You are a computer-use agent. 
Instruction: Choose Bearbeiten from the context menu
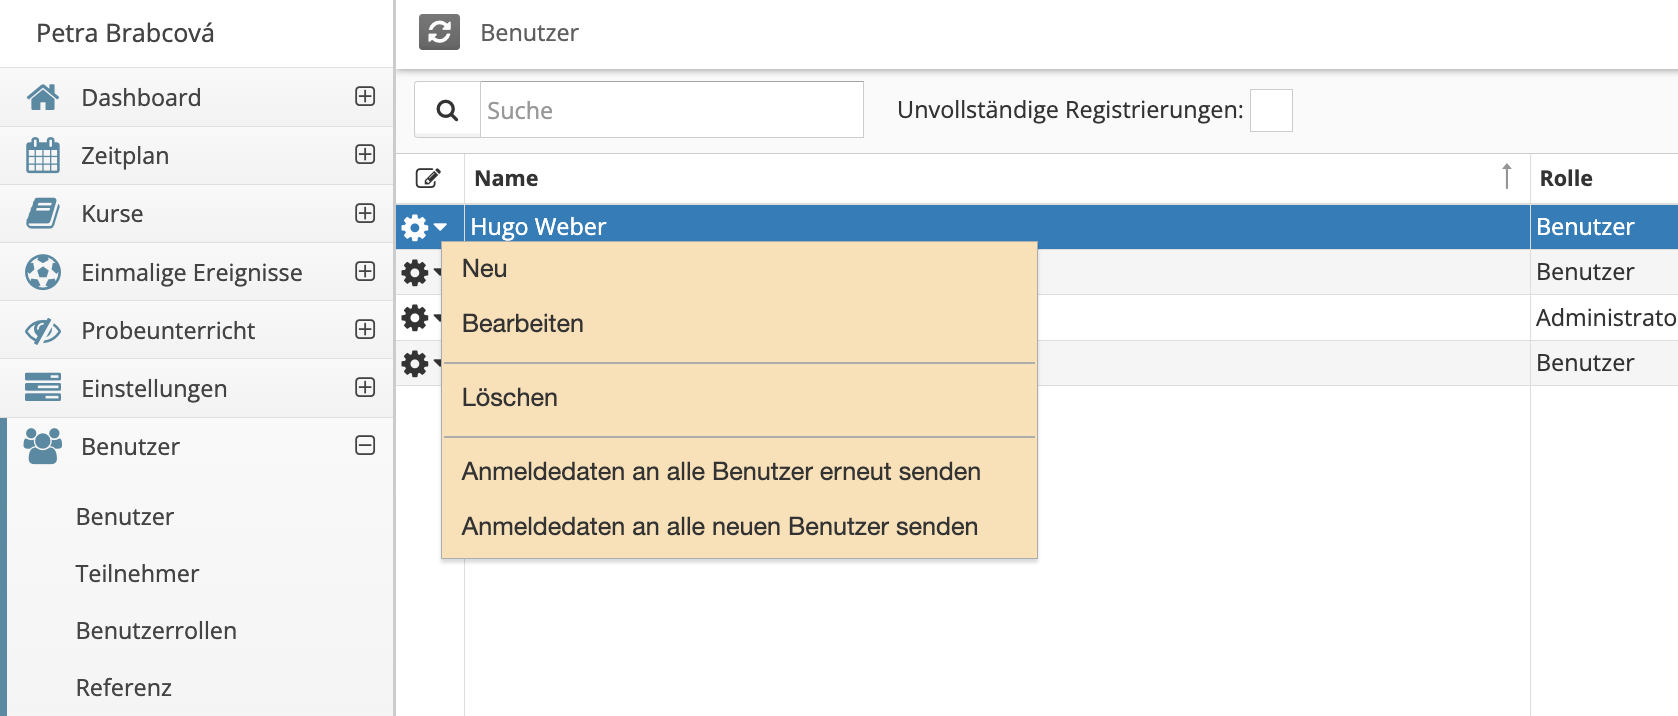pos(739,324)
